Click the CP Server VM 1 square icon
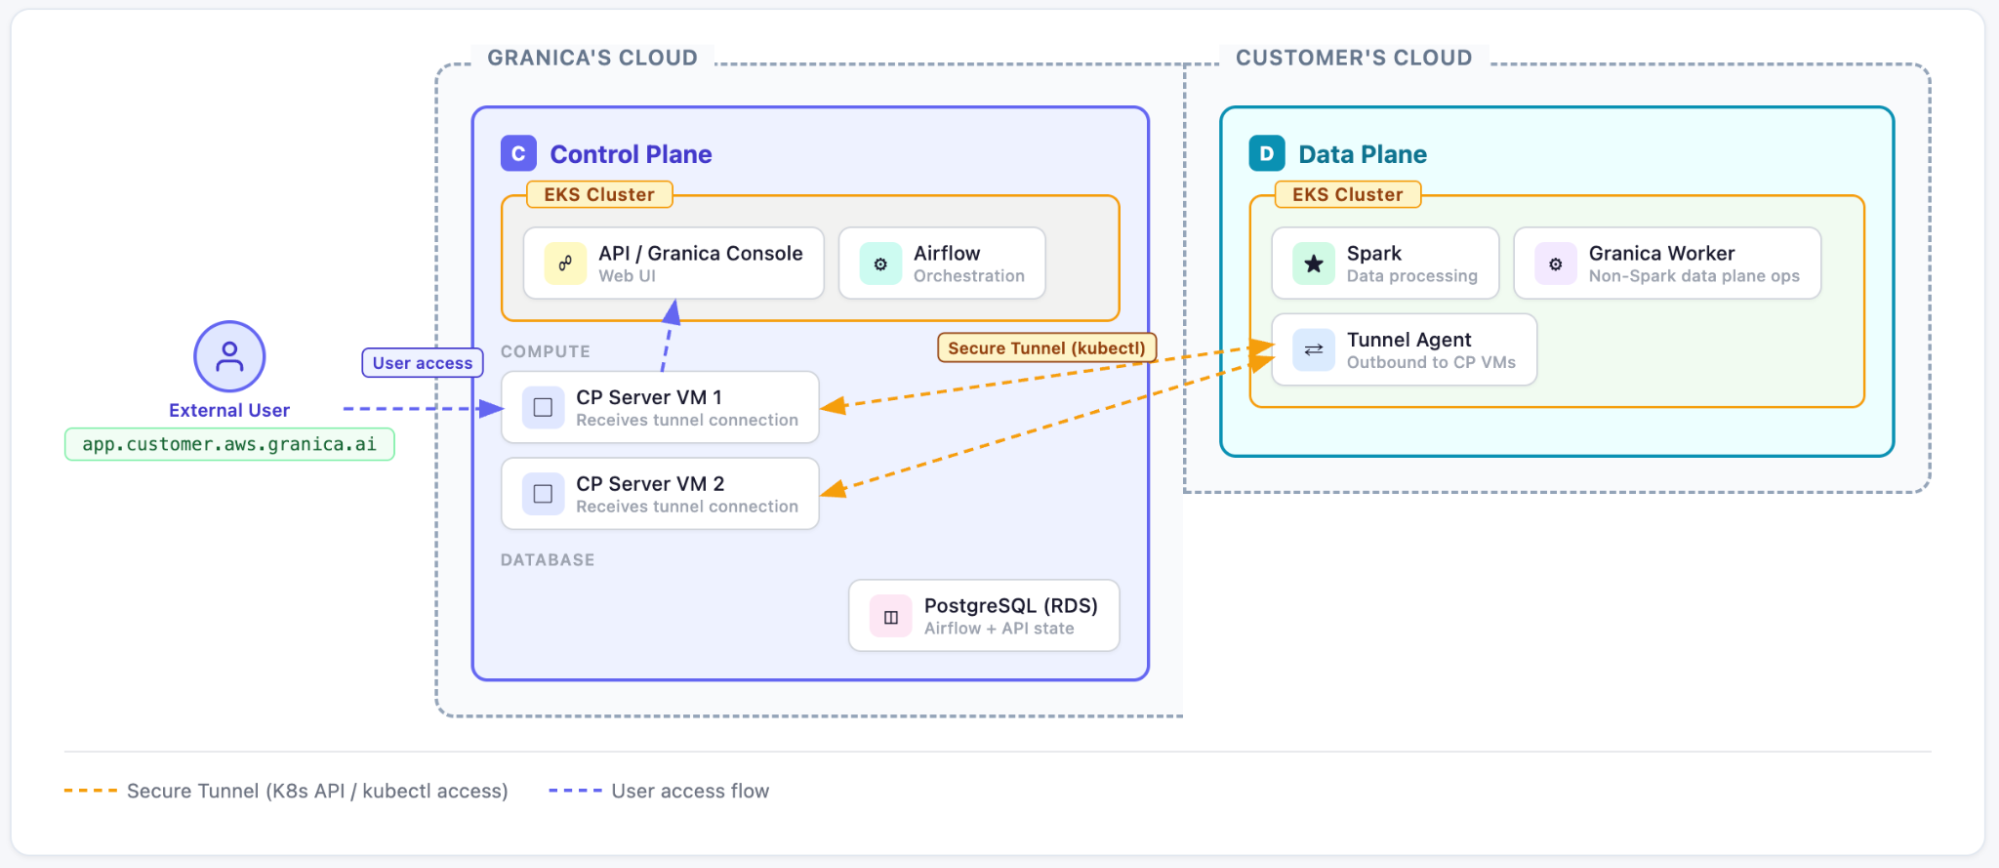This screenshot has width=1999, height=868. pyautogui.click(x=543, y=408)
